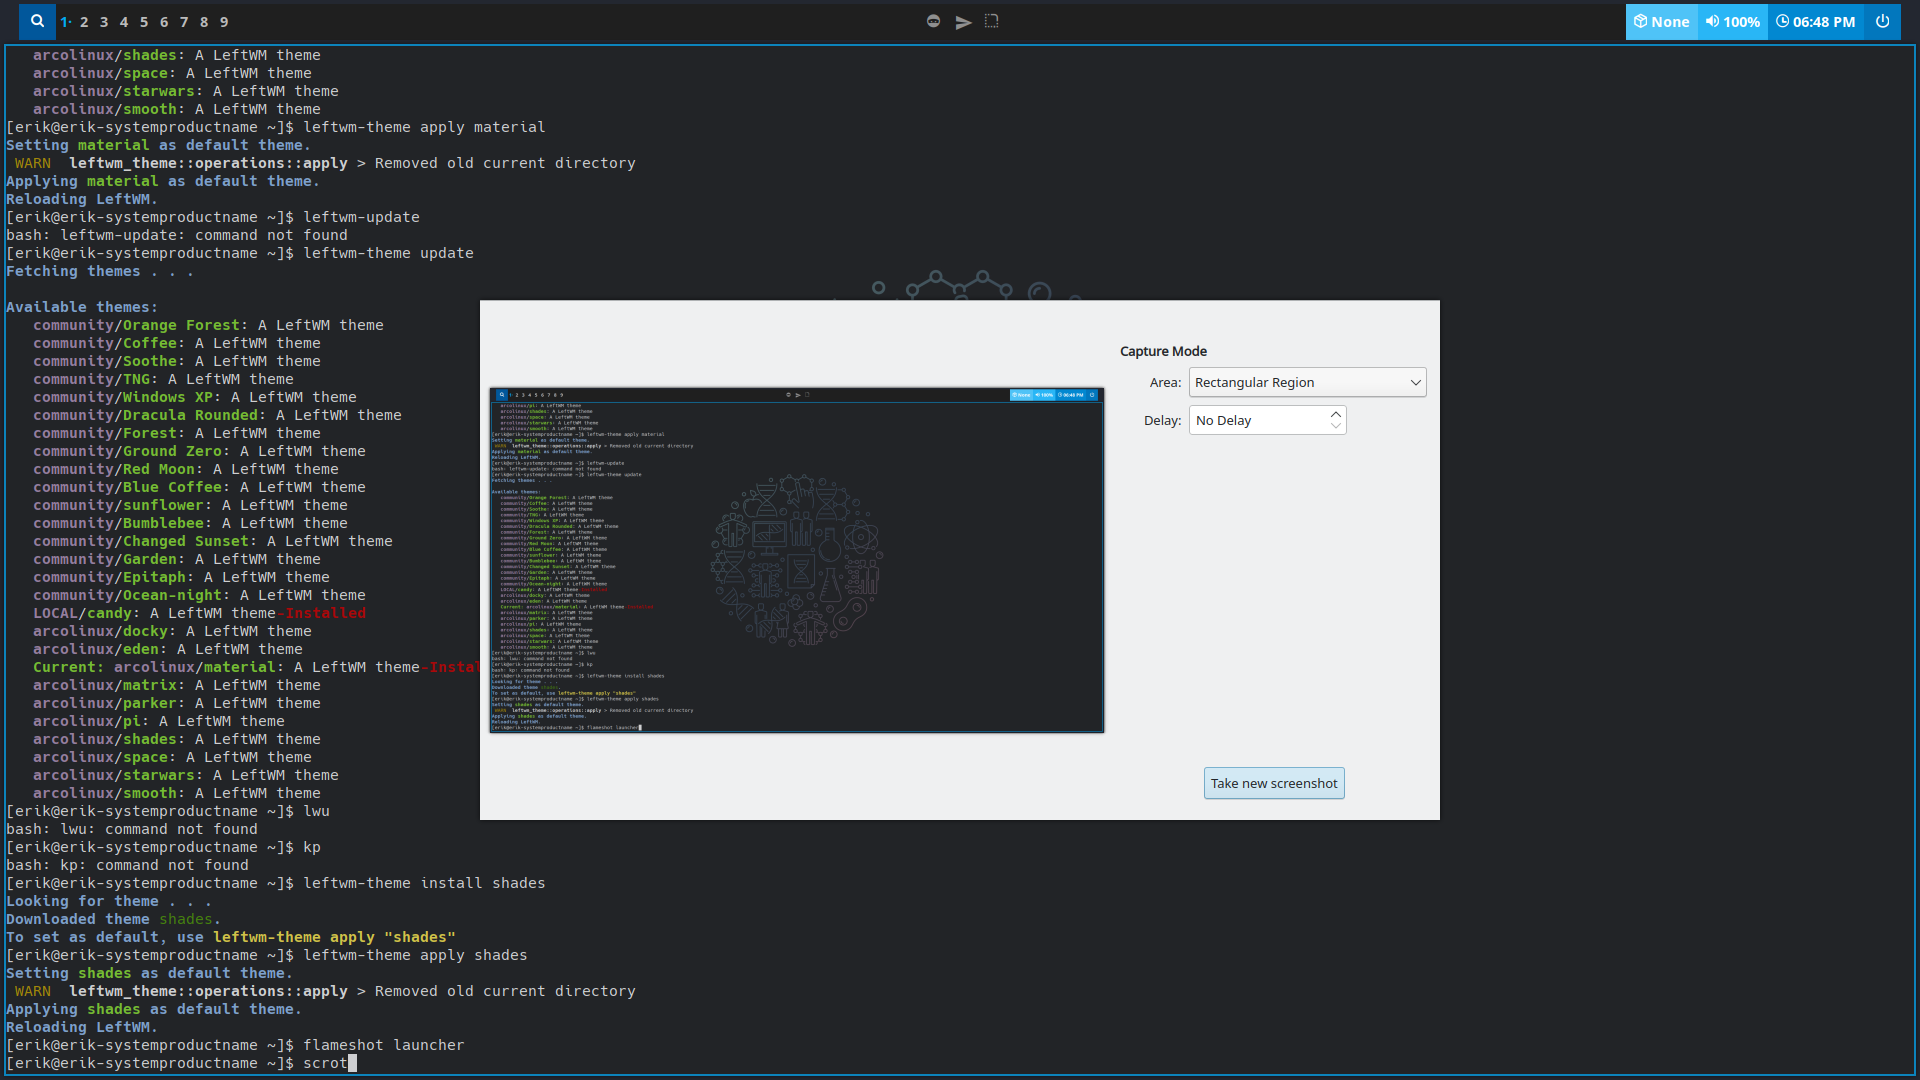The image size is (1920, 1080).
Task: Click the captured screenshot preview thumbnail
Action: coord(796,560)
